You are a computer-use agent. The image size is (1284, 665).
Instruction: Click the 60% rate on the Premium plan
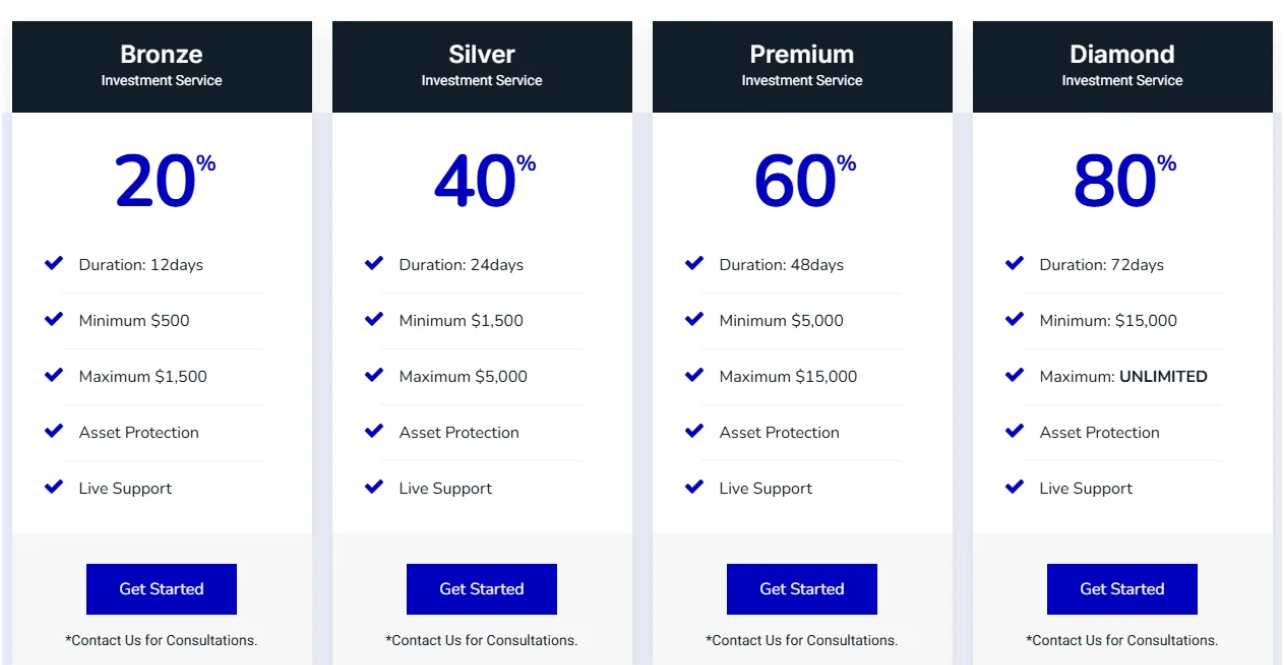click(804, 181)
